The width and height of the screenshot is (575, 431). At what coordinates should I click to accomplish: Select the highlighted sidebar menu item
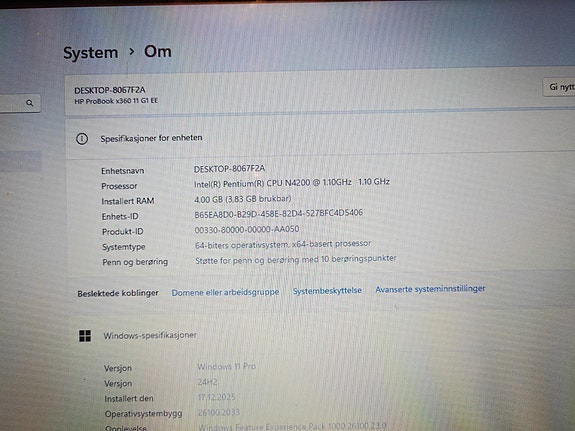(x=21, y=161)
